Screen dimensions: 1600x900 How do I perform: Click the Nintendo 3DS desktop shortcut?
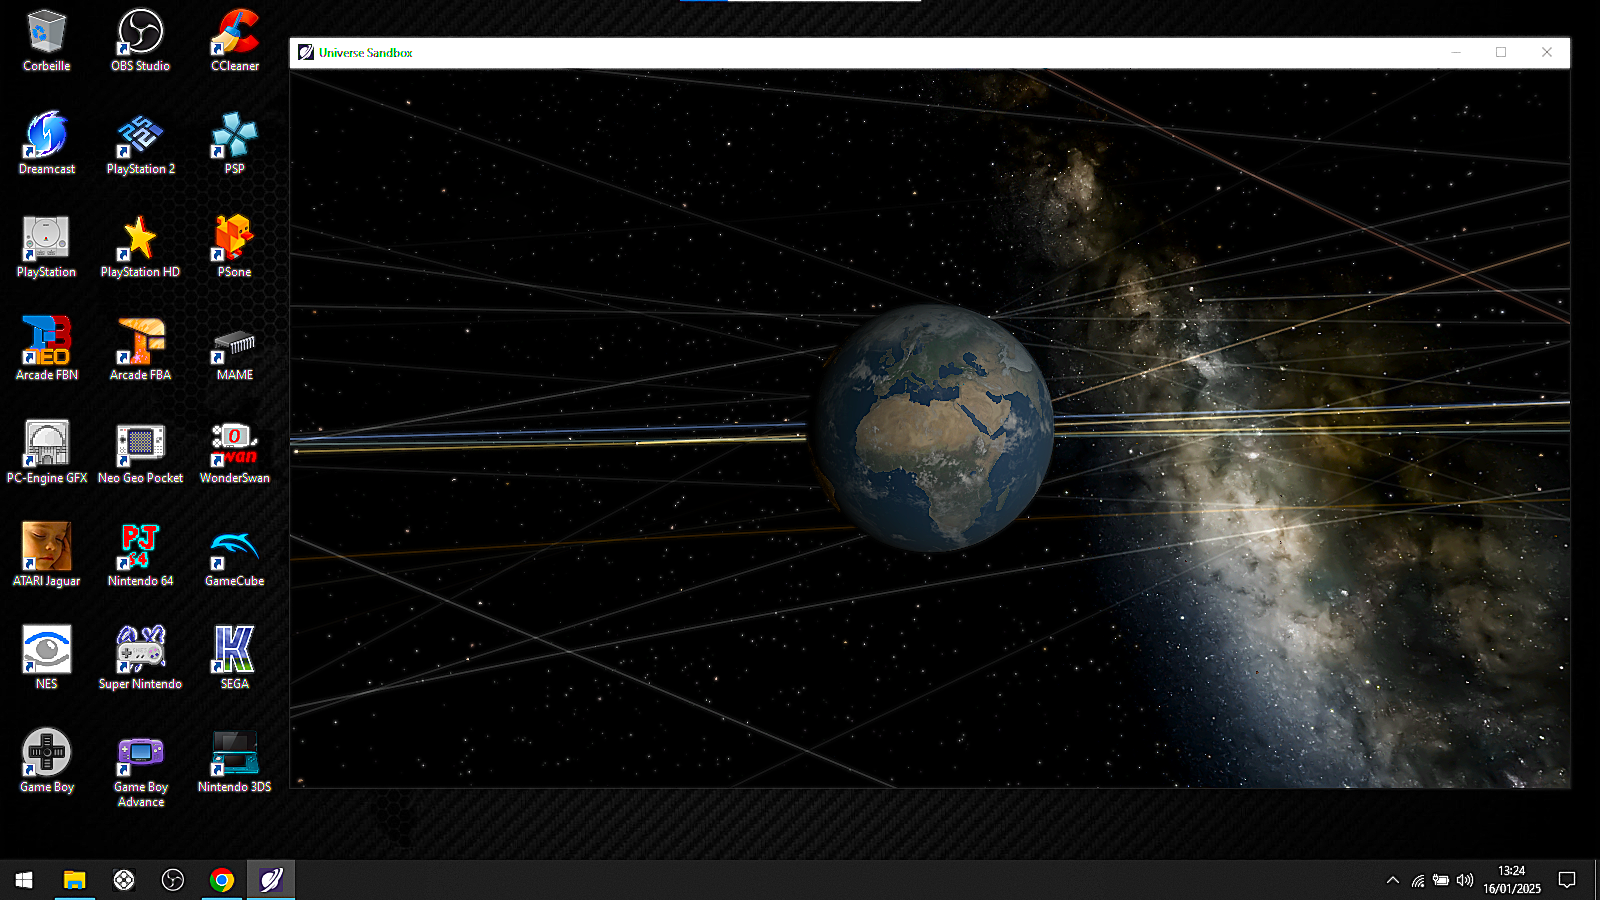tap(234, 761)
